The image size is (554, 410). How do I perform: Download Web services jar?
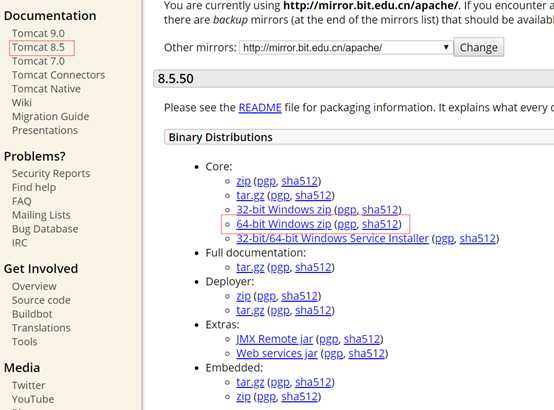[x=277, y=354]
